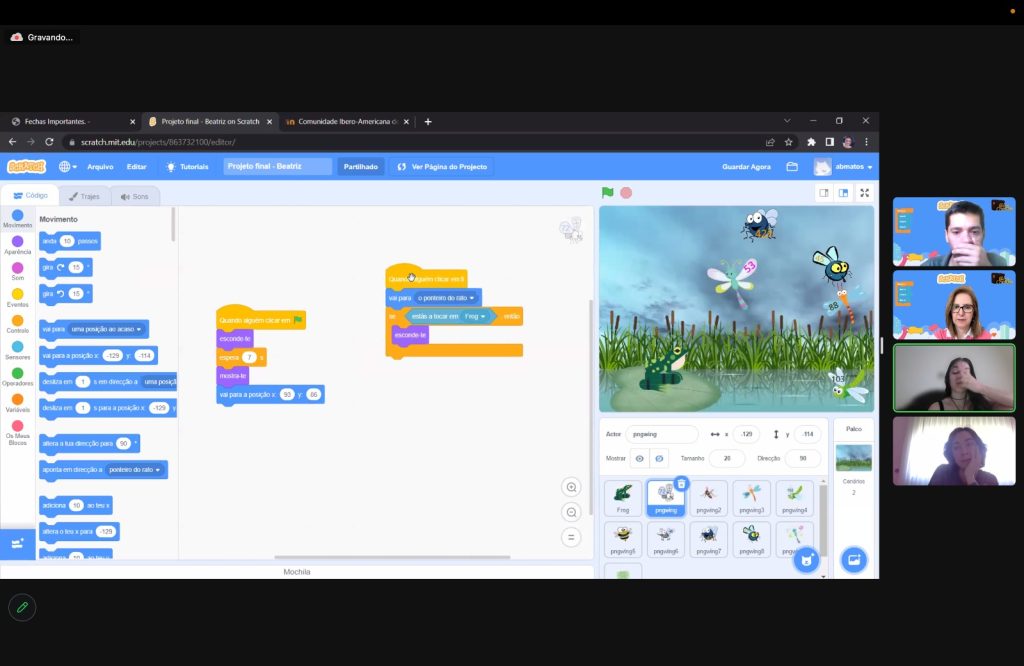Open the language globe dropdown
1024x666 pixels.
point(68,167)
